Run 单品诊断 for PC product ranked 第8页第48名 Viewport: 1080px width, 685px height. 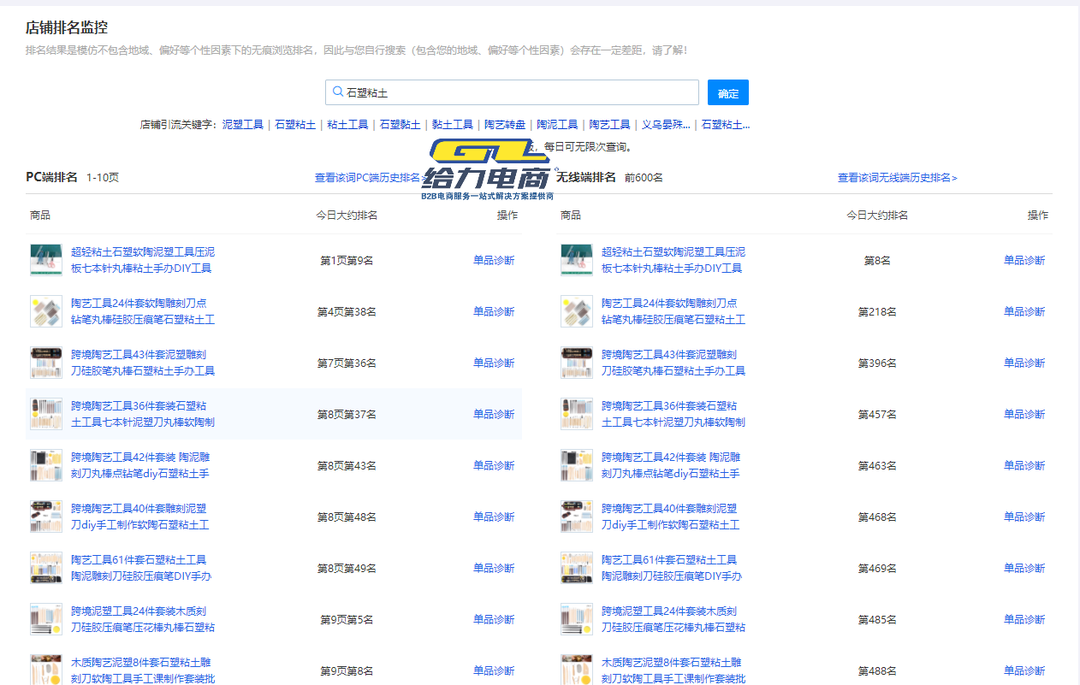click(494, 517)
